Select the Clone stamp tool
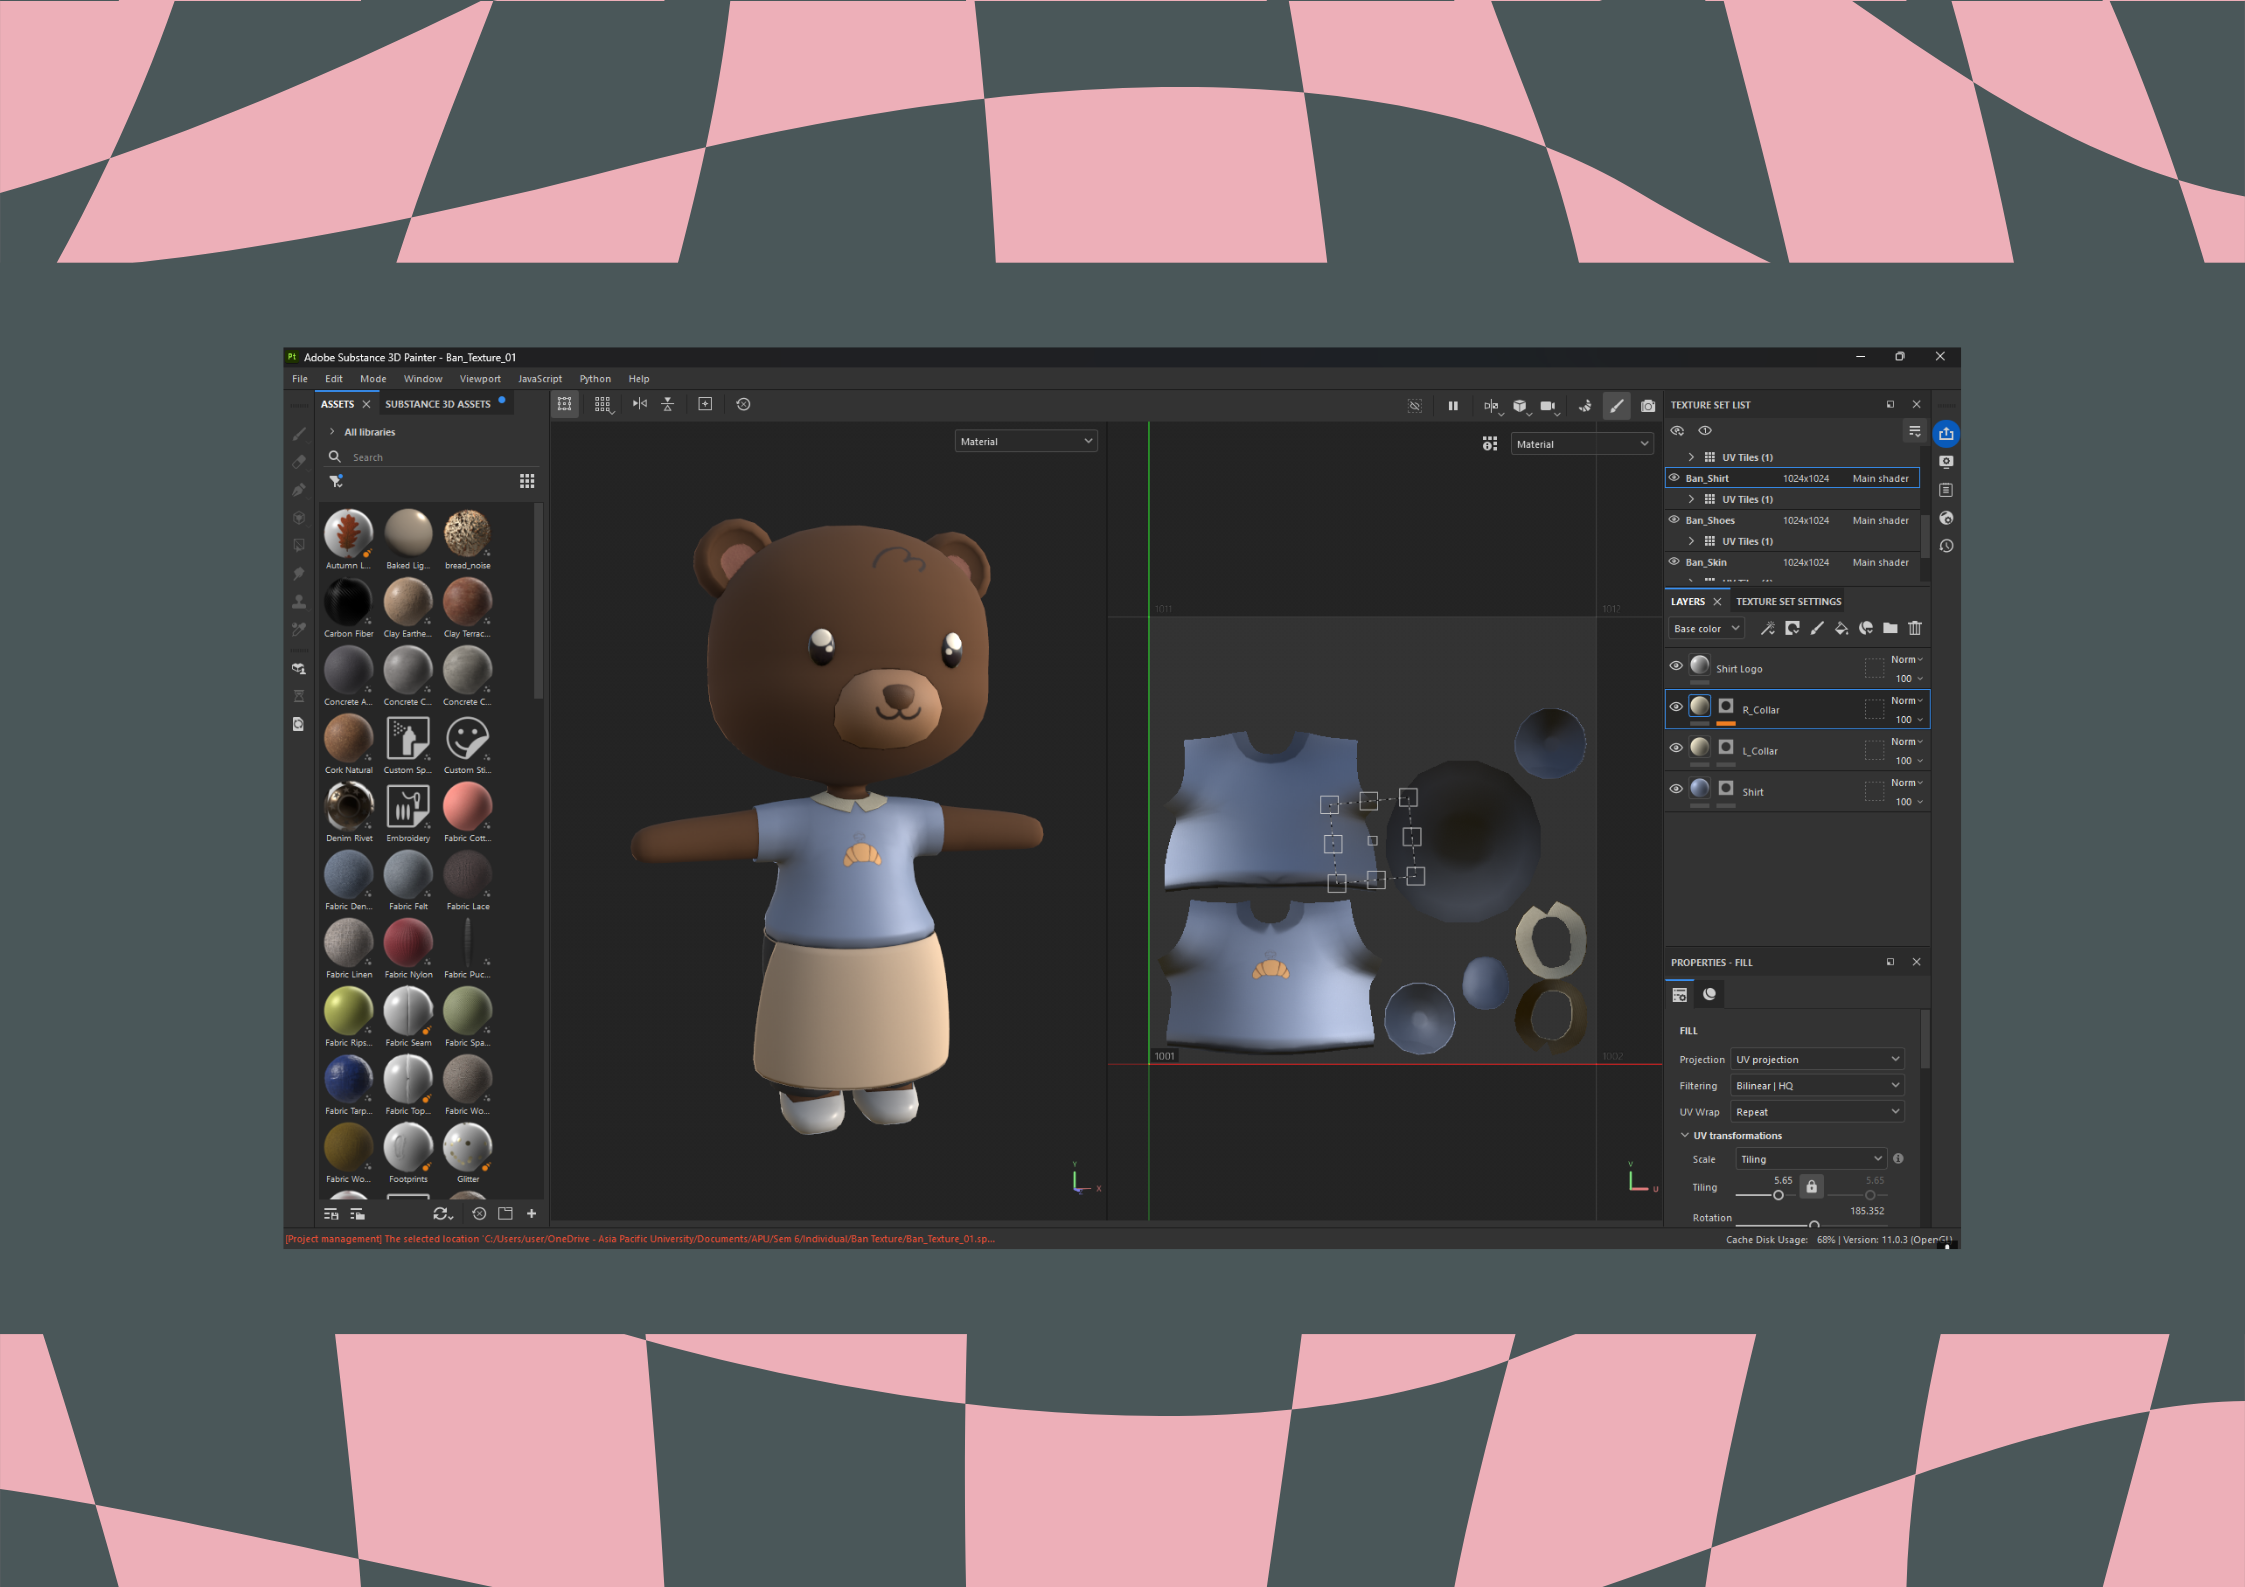This screenshot has height=1587, width=2245. click(x=299, y=601)
